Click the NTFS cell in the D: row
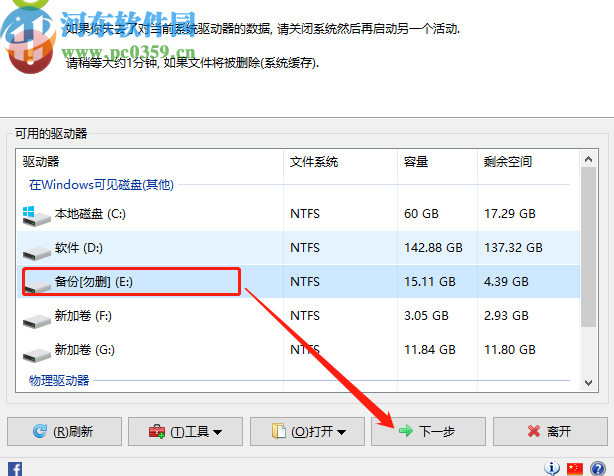The image size is (614, 476). (305, 248)
